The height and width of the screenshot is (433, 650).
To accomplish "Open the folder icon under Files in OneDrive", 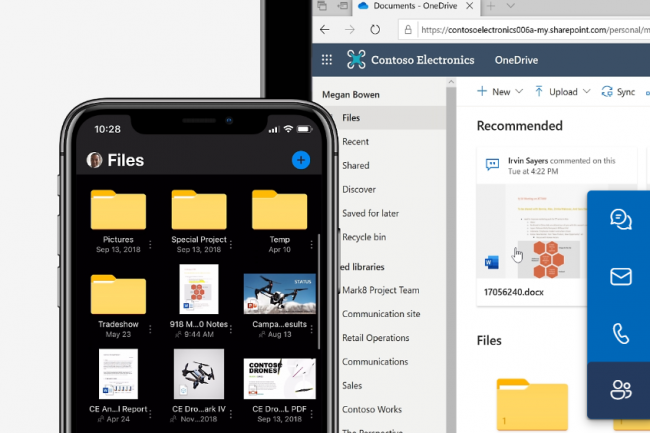I will (x=532, y=404).
